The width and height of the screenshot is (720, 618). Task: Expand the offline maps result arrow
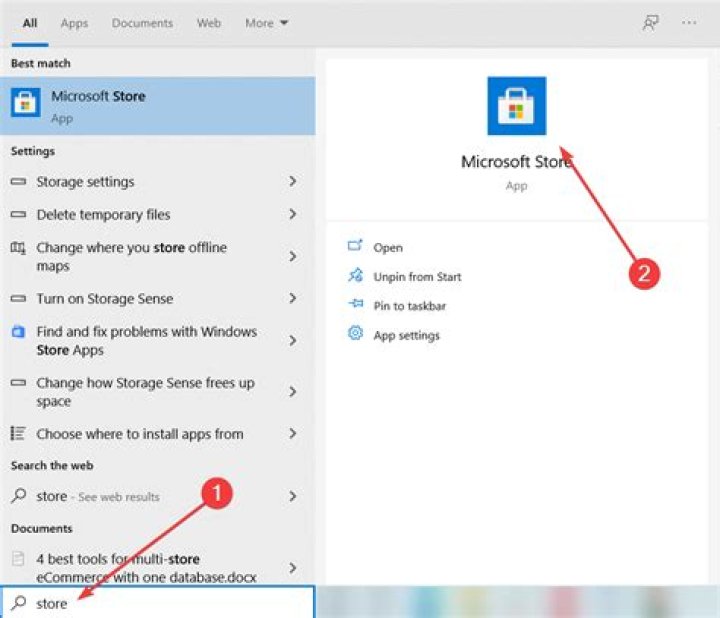292,256
